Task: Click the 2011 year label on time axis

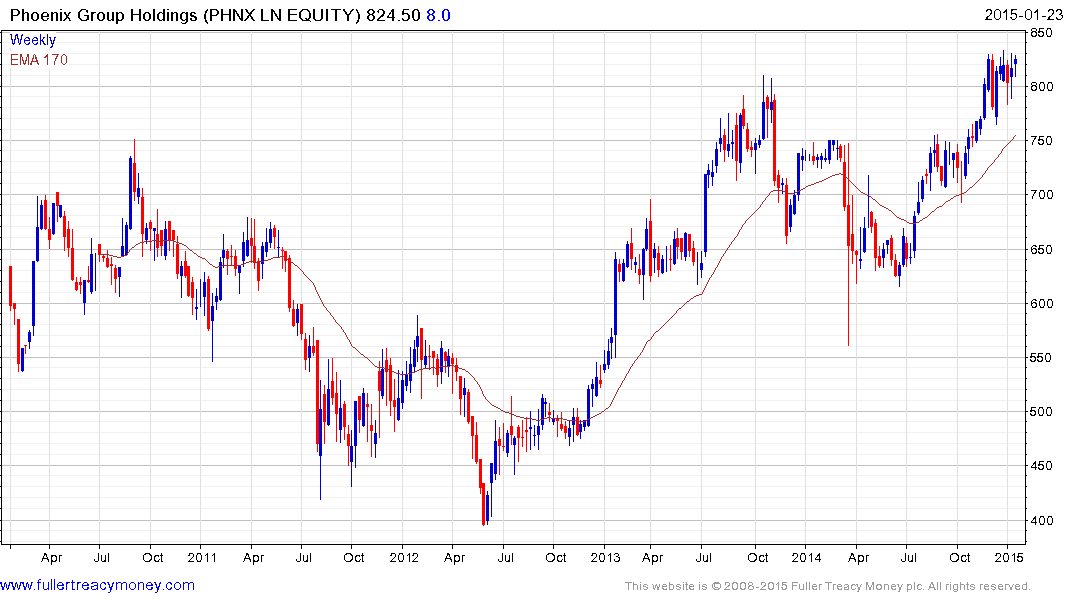Action: point(202,557)
